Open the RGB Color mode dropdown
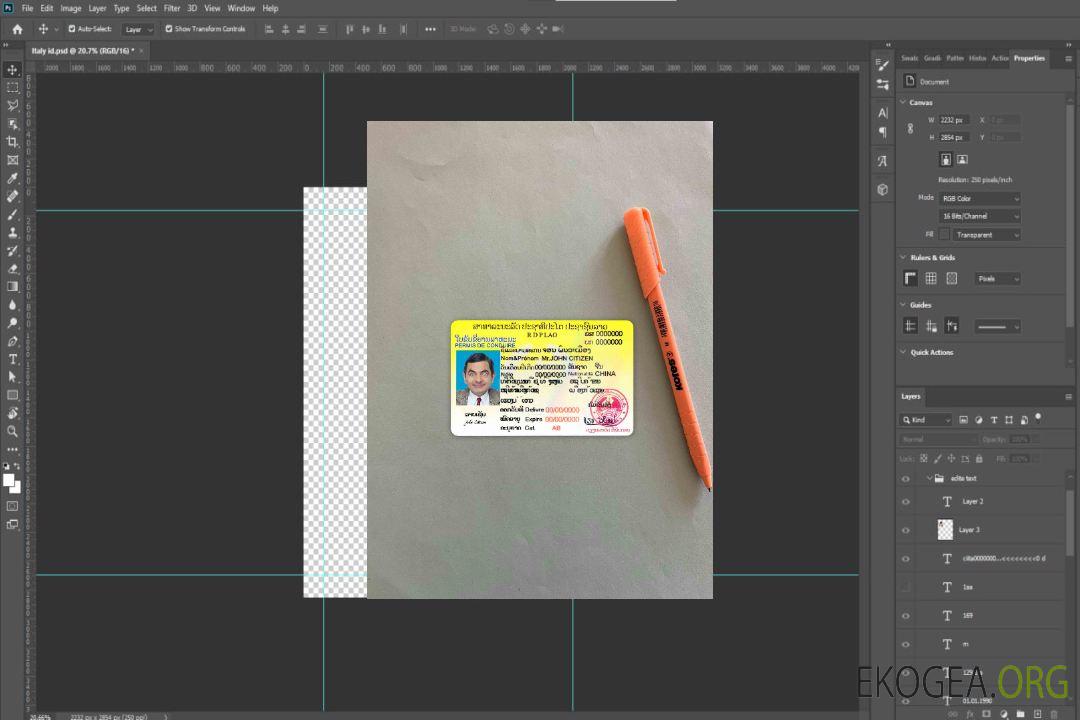The height and width of the screenshot is (720, 1080). coord(979,199)
